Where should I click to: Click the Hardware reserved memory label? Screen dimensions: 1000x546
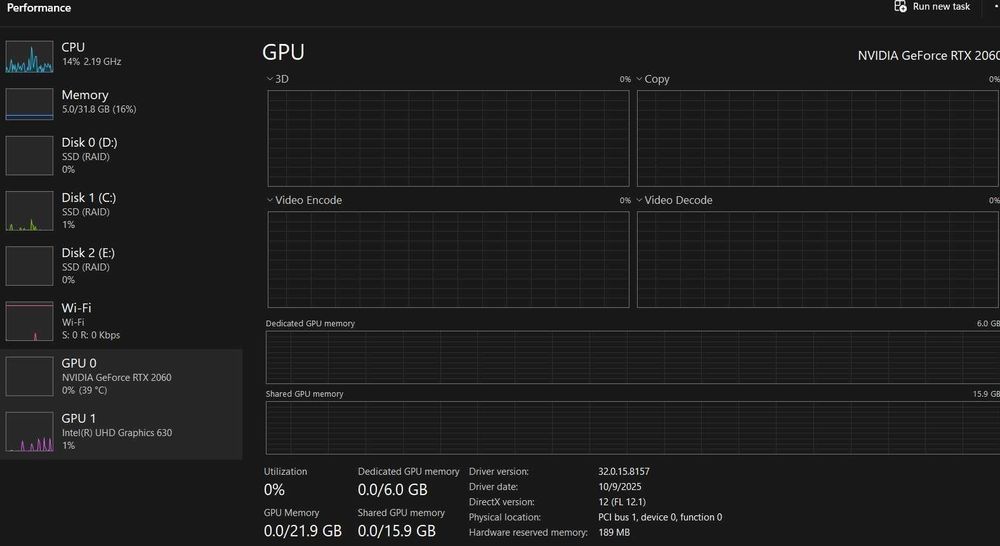[528, 533]
